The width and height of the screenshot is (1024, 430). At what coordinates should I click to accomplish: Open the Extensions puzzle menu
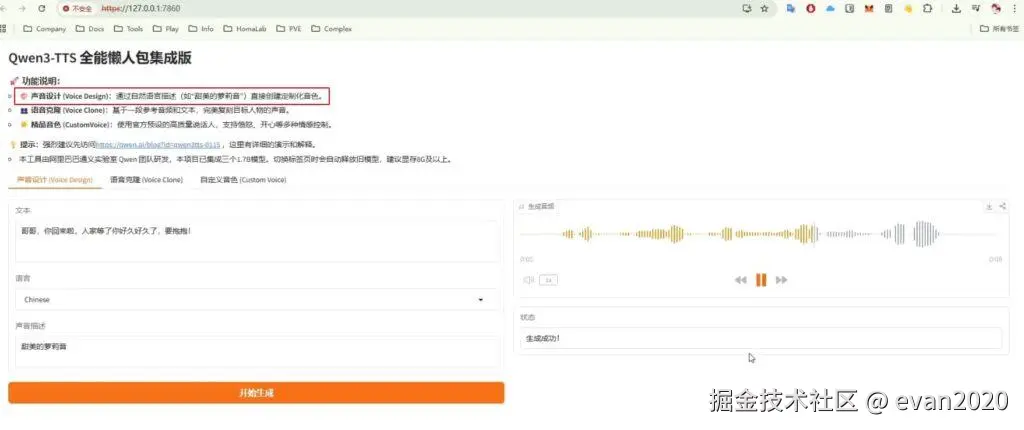[x=927, y=8]
